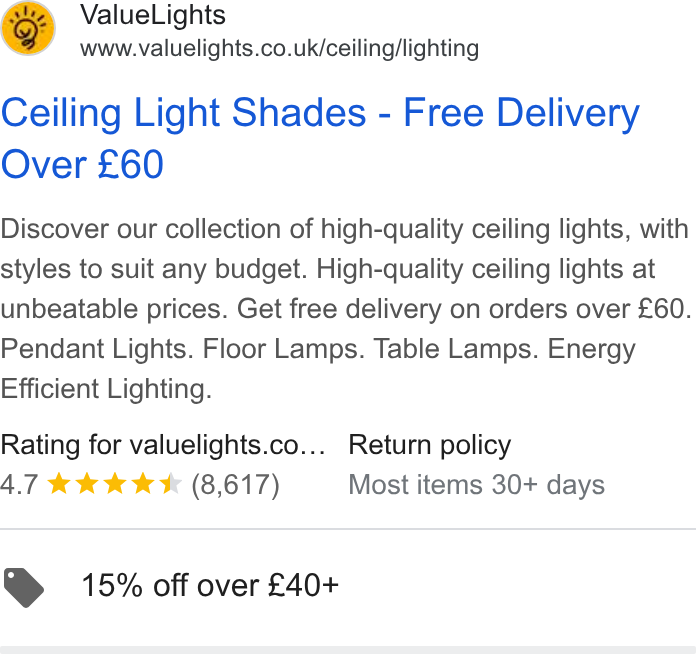The height and width of the screenshot is (654, 696).
Task: Click the price tag promotion icon
Action: tap(24, 587)
